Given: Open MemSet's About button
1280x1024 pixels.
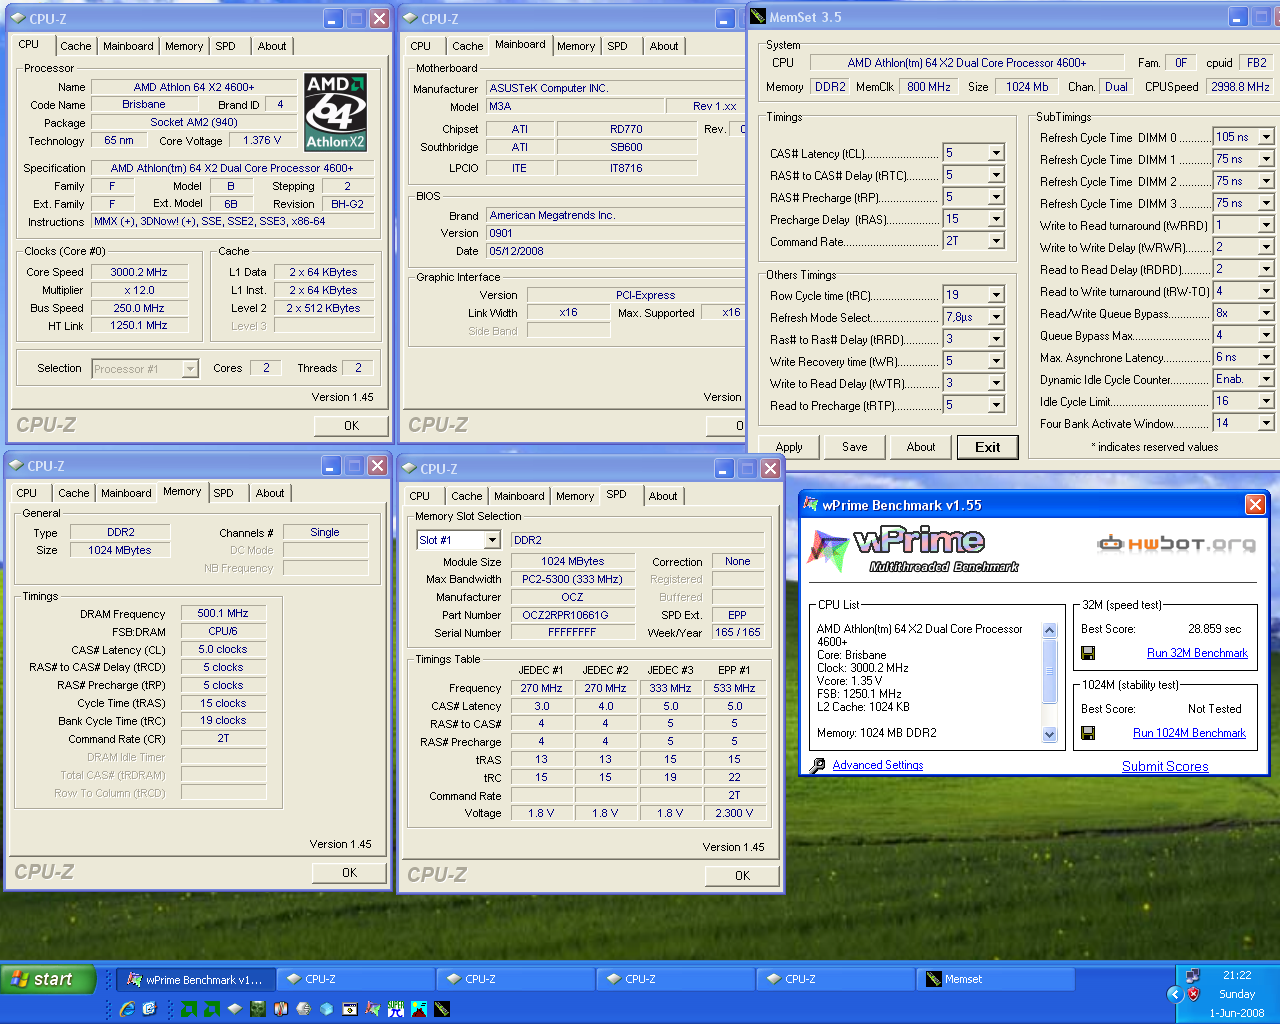Looking at the screenshot, I should pos(921,447).
